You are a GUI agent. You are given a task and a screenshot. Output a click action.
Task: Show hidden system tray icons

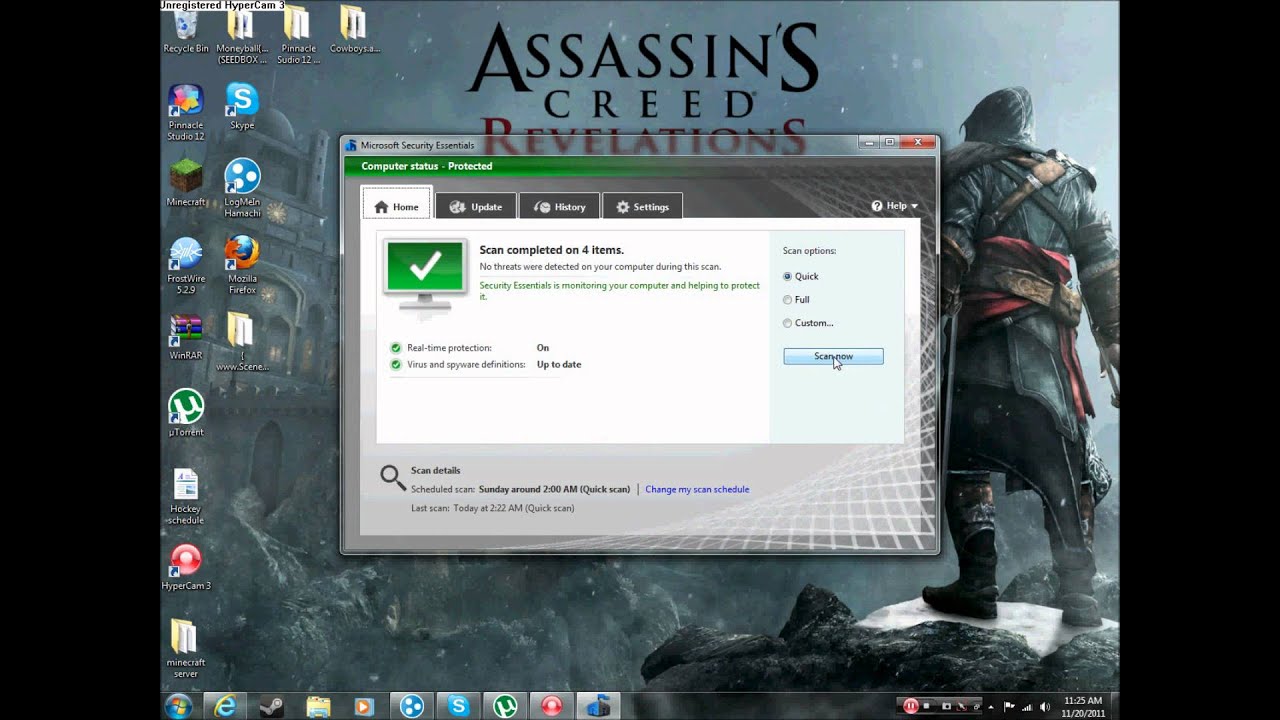click(991, 707)
